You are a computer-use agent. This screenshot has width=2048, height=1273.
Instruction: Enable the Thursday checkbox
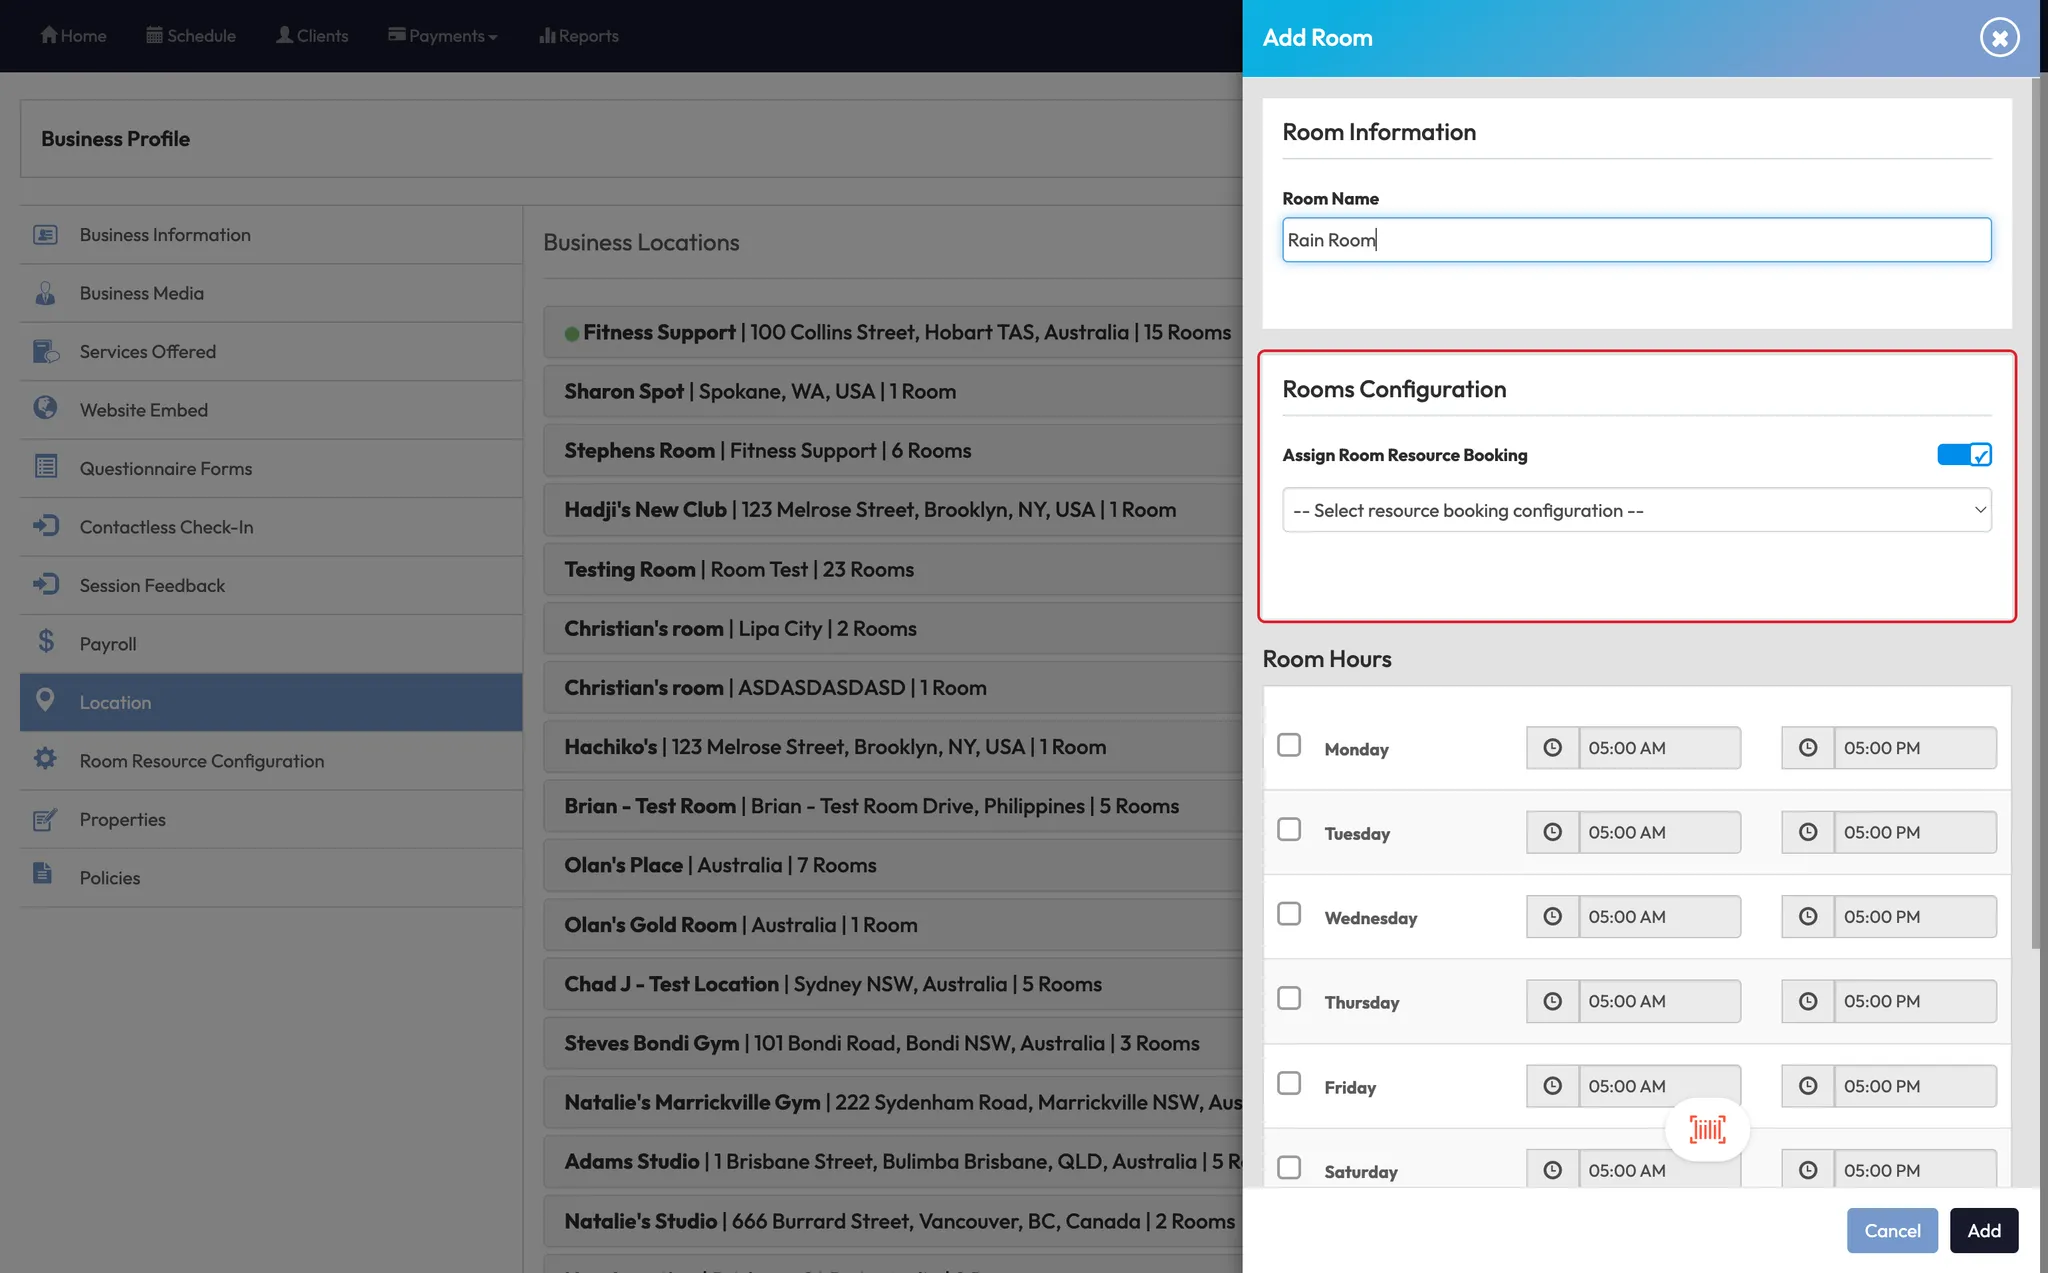pos(1289,999)
